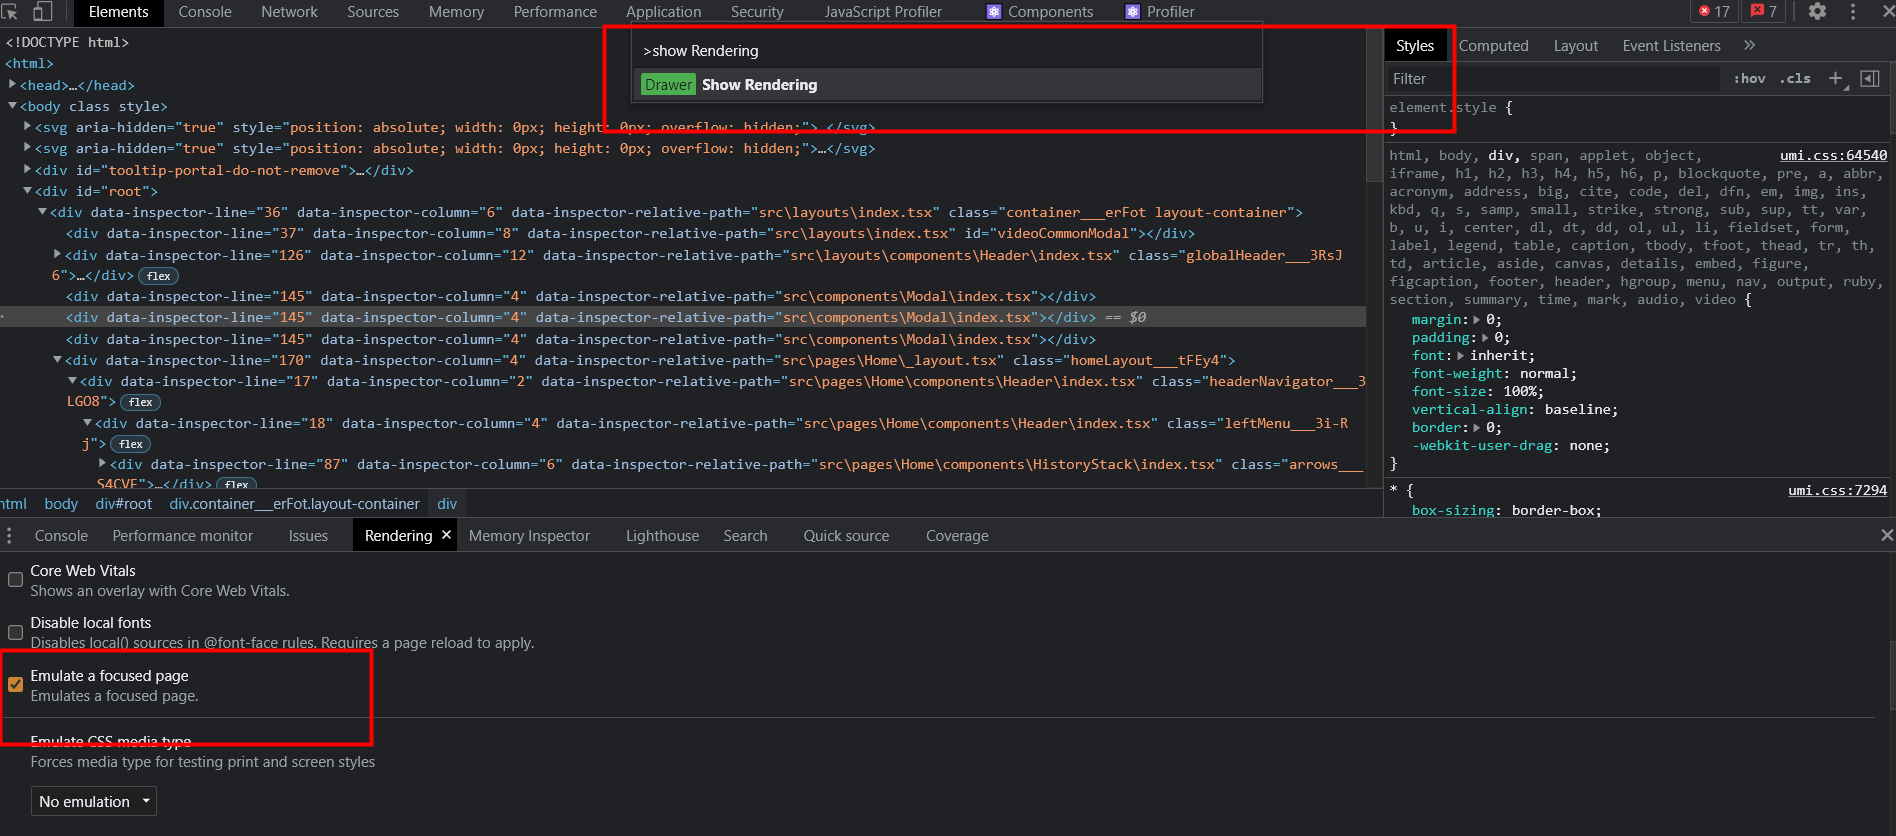Open umi.css:64540 source link
This screenshot has height=836, width=1896.
point(1833,156)
